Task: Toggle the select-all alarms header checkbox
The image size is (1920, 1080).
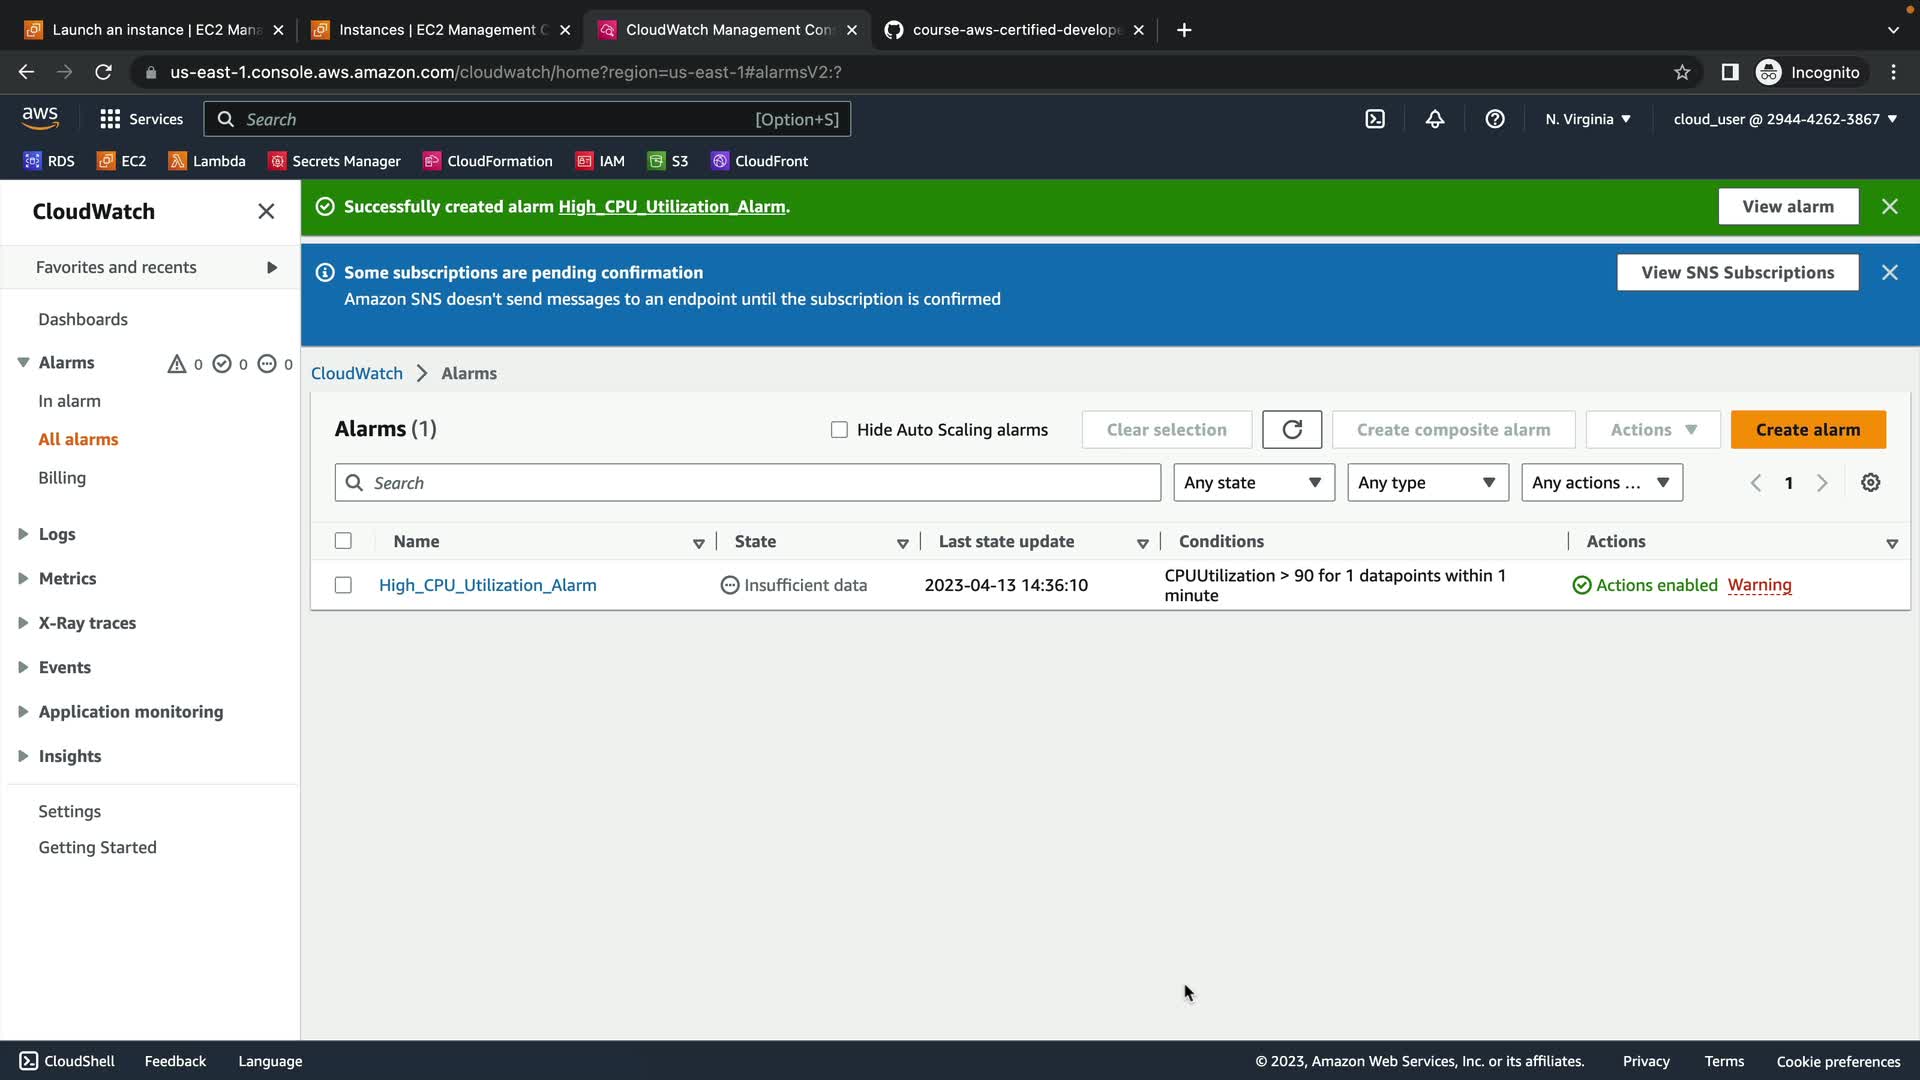Action: 343,541
